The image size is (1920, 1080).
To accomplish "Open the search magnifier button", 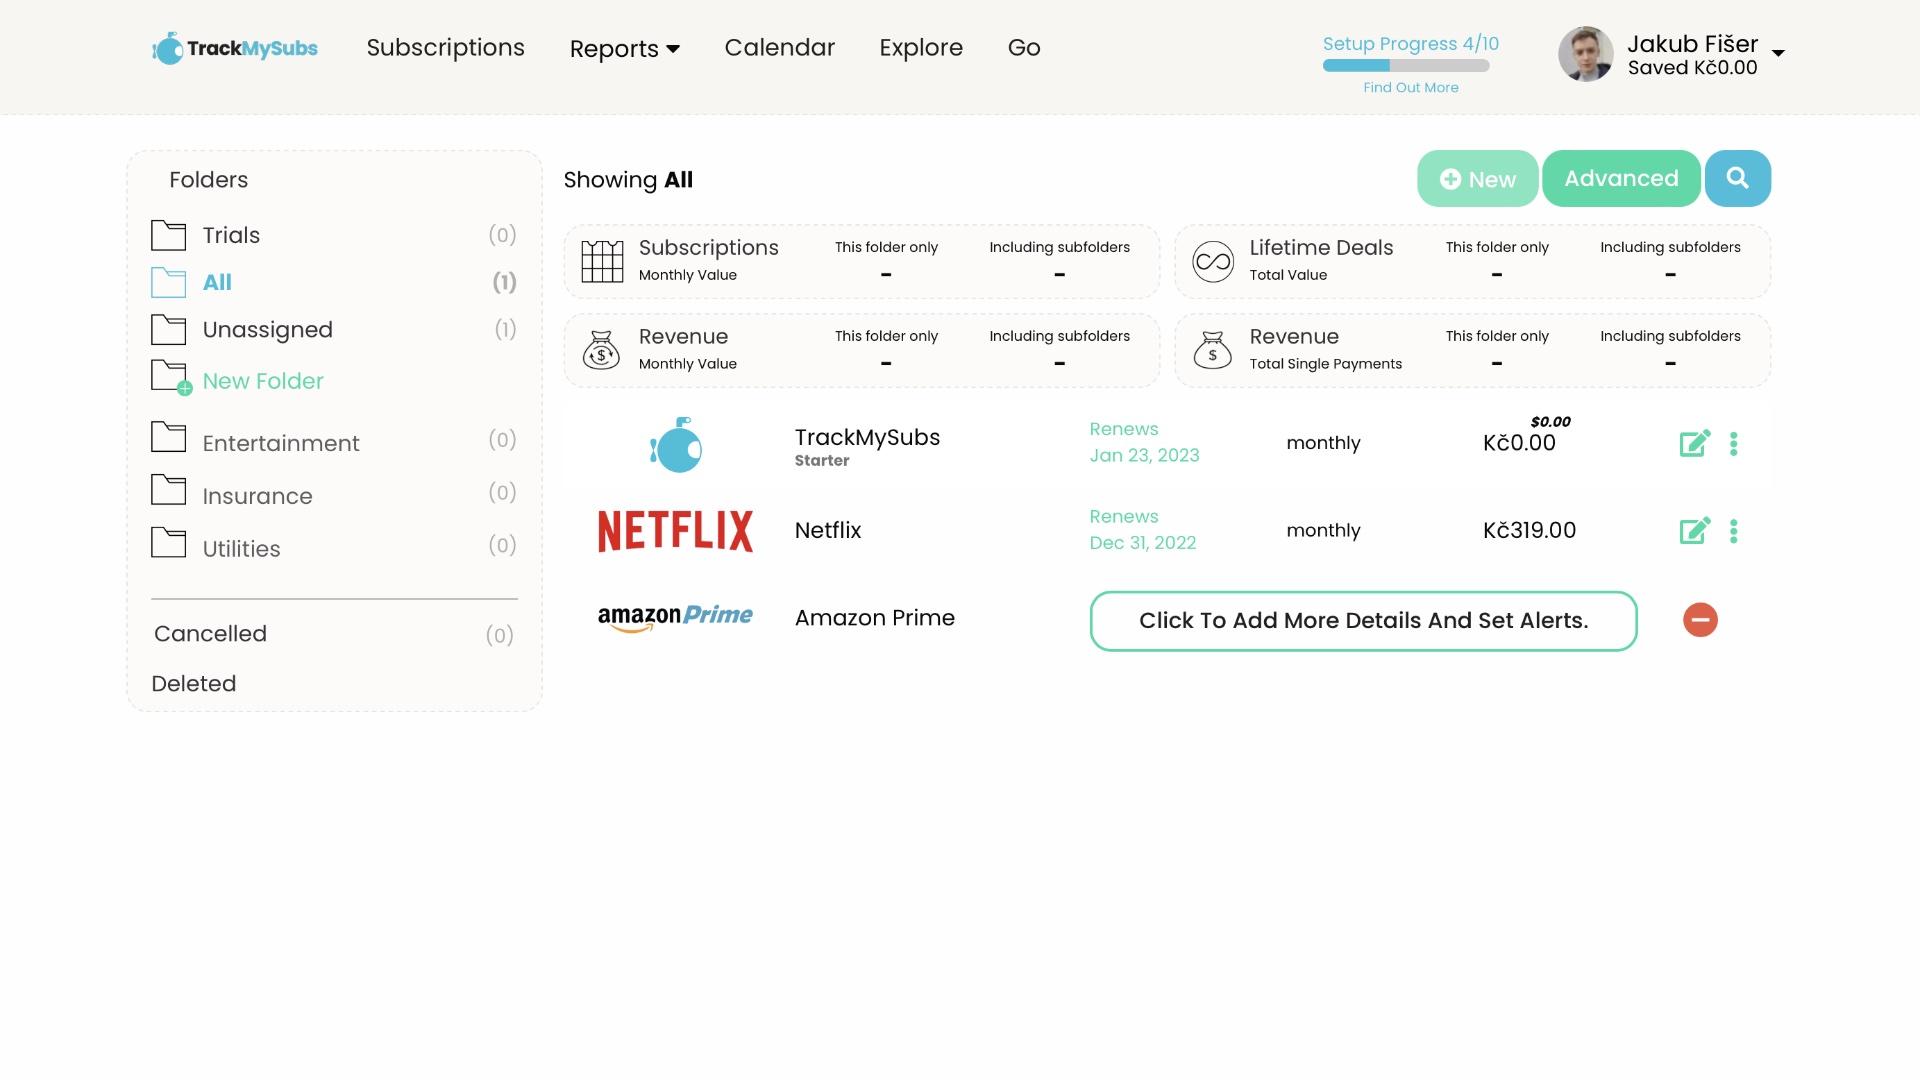I will point(1738,179).
